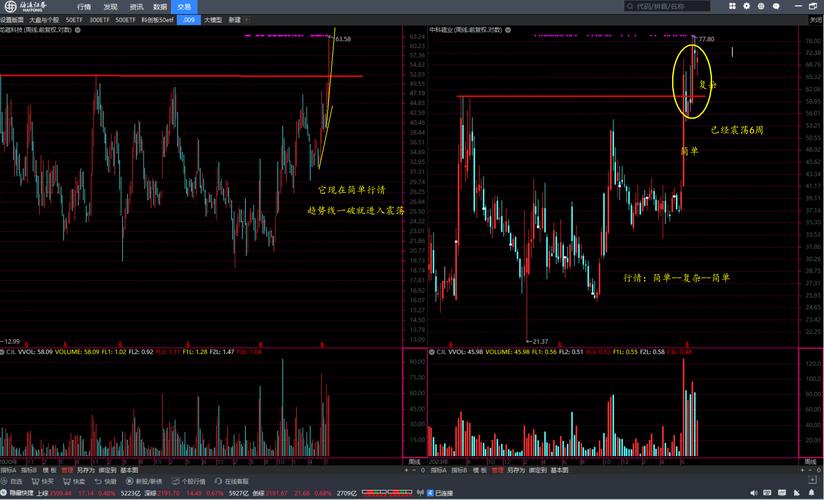This screenshot has width=824, height=500.
Task: Click the stock code search field
Action: point(678,6)
